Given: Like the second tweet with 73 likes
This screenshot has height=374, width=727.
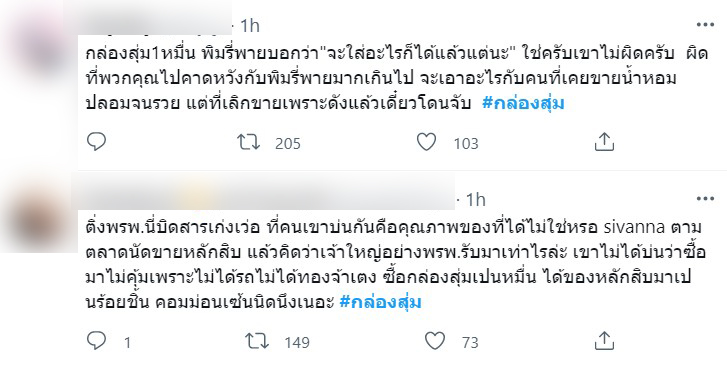Looking at the screenshot, I should tap(435, 342).
